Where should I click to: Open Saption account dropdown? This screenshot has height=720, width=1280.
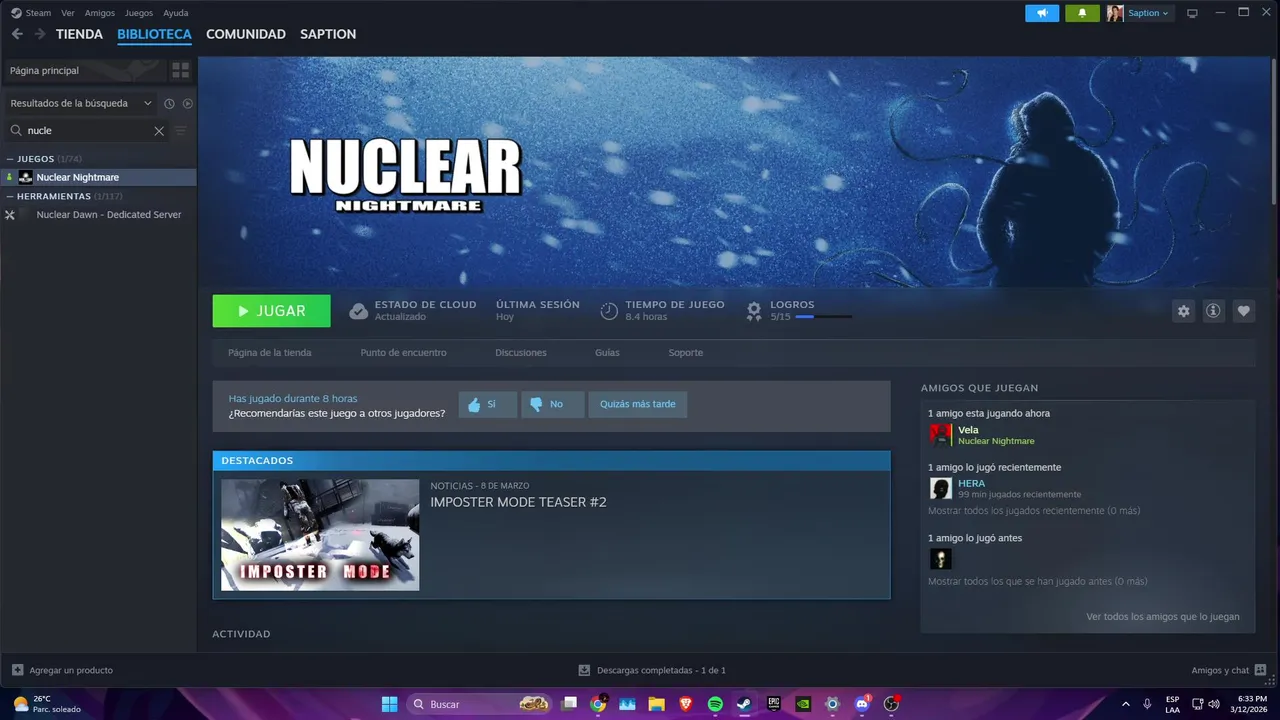pos(1140,13)
